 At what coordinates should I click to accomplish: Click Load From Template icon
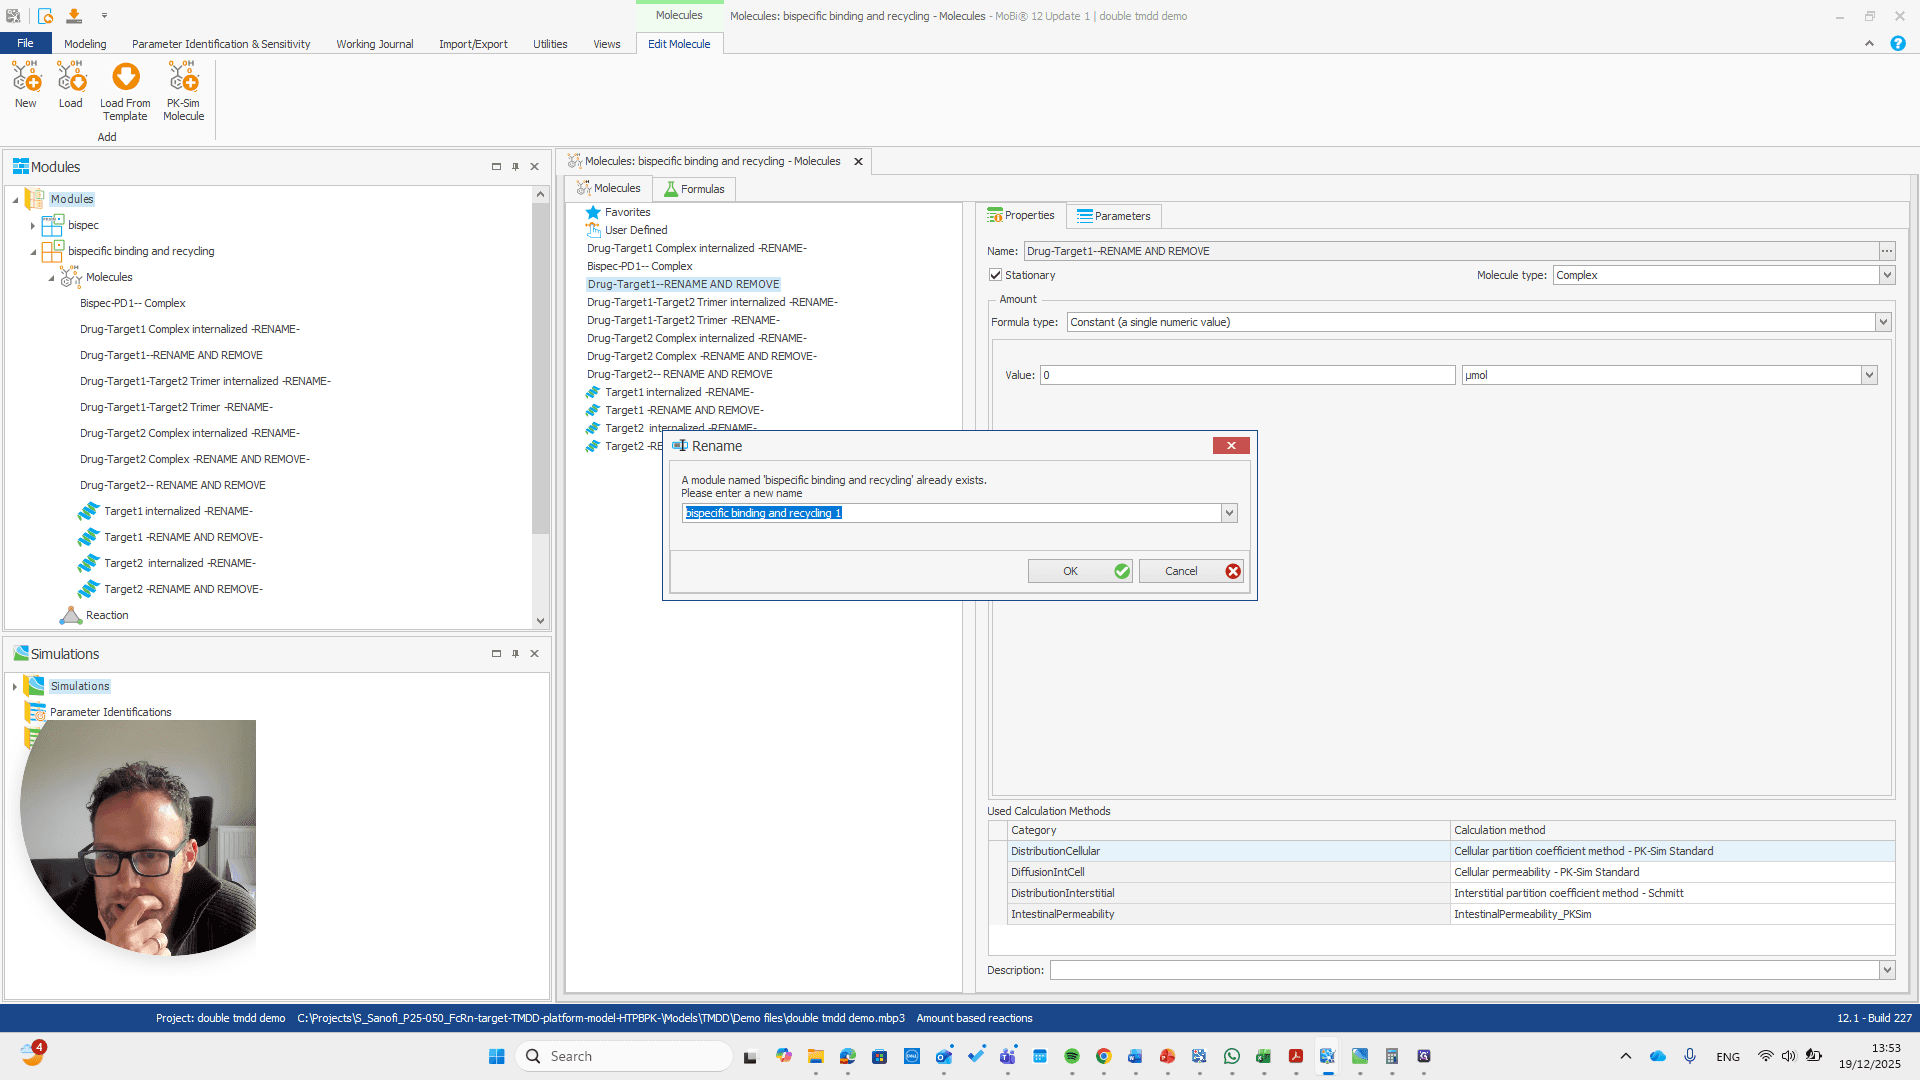click(125, 77)
